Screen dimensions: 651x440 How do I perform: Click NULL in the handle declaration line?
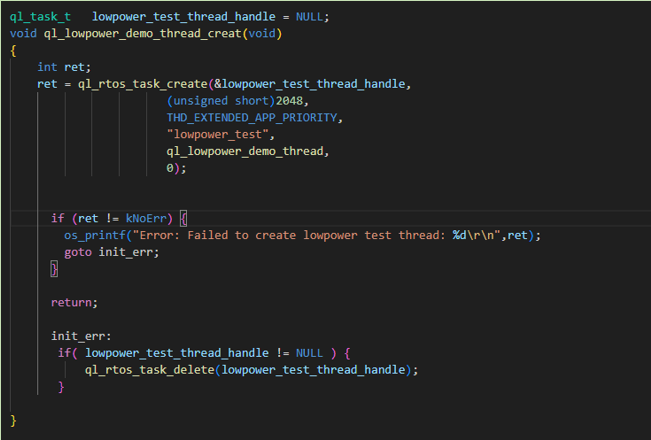(x=311, y=18)
